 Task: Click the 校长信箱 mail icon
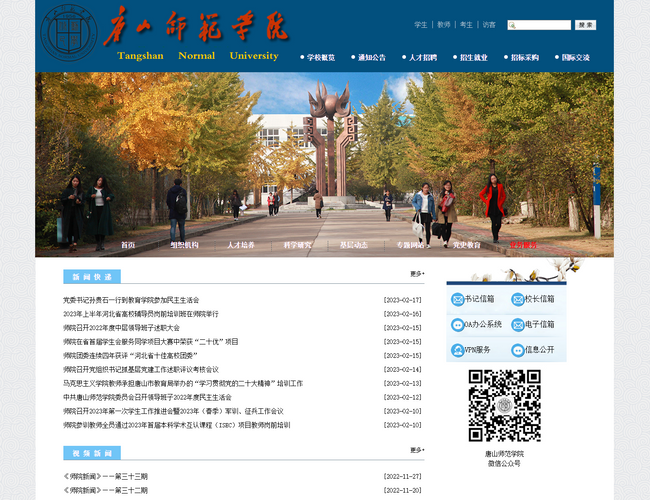coord(518,299)
